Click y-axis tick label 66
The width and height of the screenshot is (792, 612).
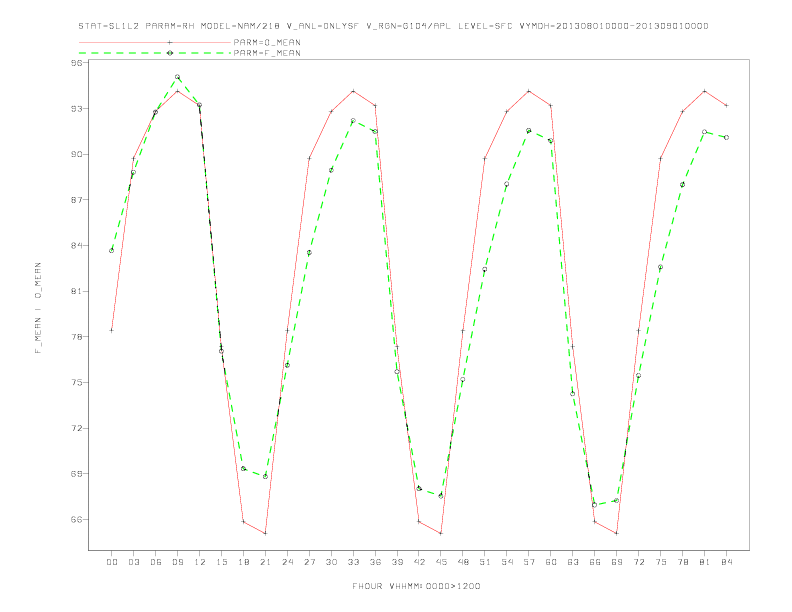(77, 520)
